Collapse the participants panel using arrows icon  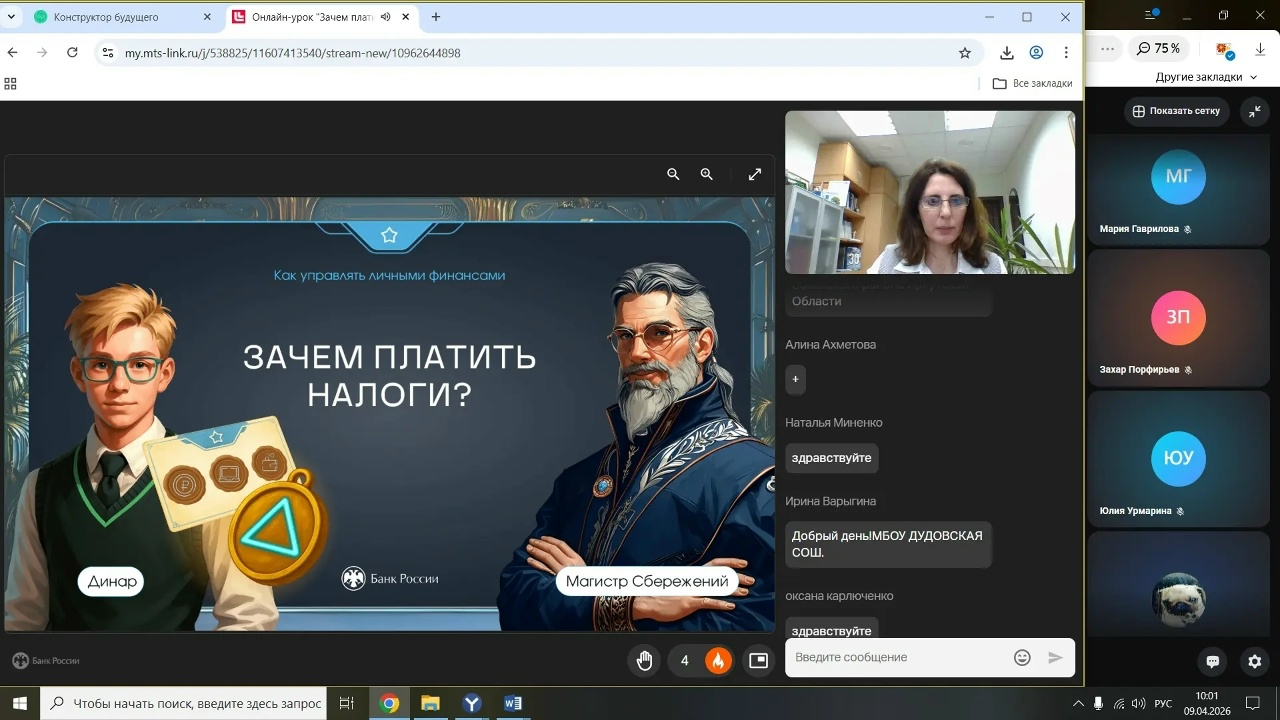tap(1255, 111)
